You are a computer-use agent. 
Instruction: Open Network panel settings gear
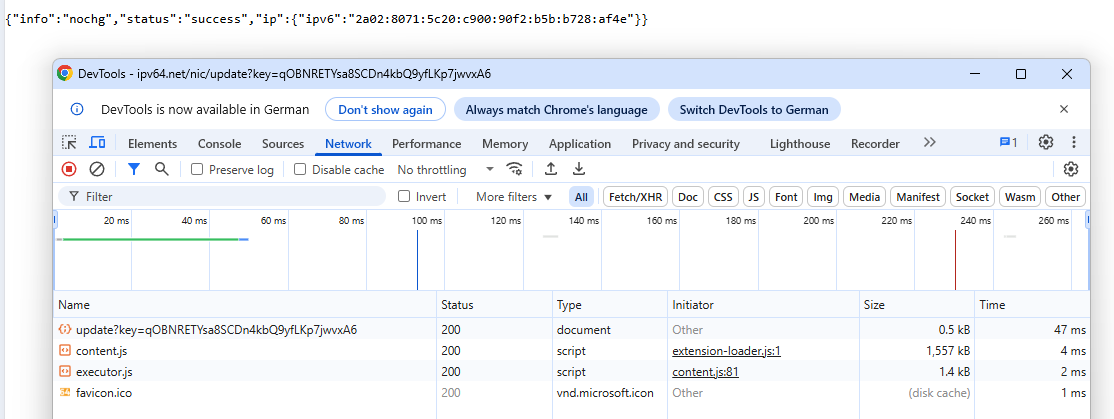[1071, 169]
